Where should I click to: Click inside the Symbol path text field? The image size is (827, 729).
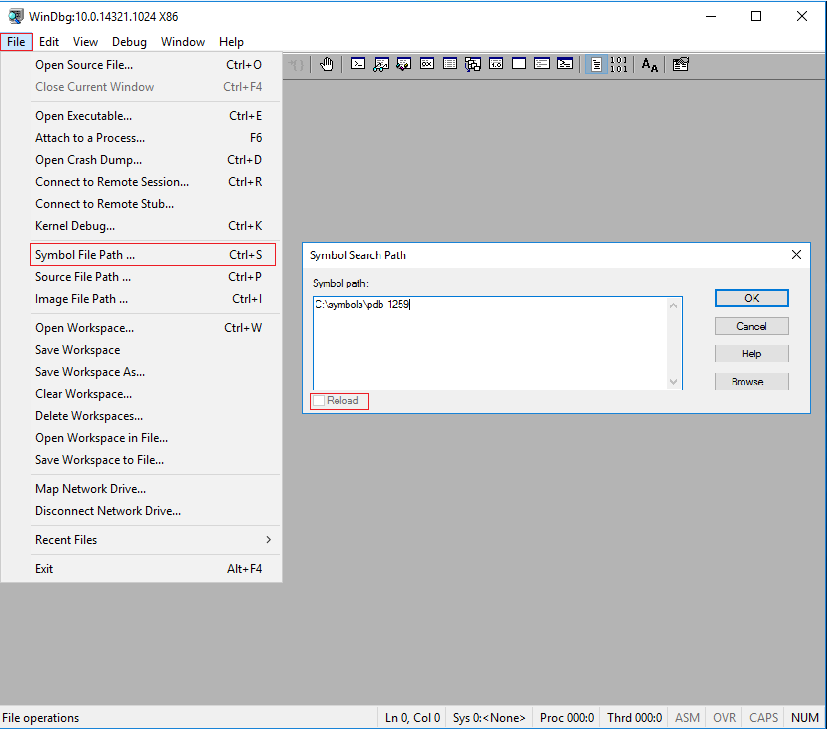coord(491,343)
